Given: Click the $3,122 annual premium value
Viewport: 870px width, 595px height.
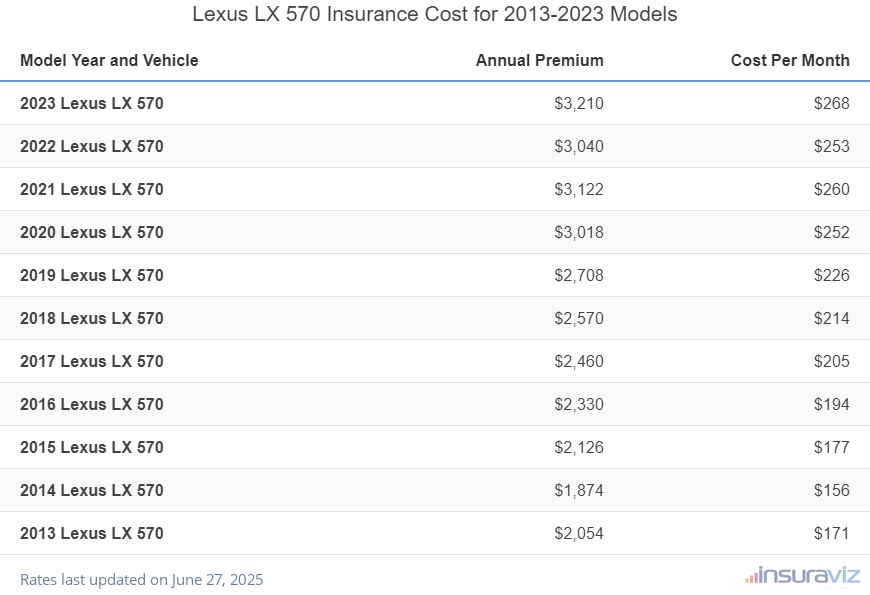Looking at the screenshot, I should point(579,189).
